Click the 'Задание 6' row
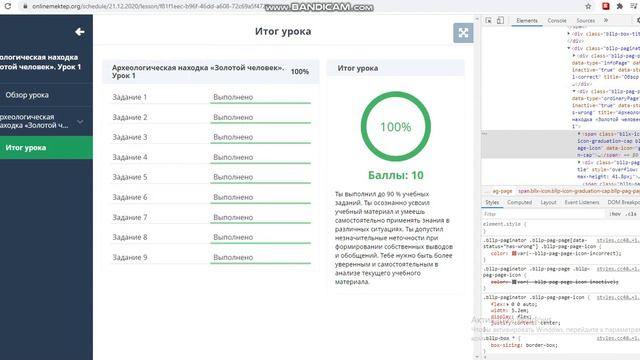640x360 pixels. [211, 197]
